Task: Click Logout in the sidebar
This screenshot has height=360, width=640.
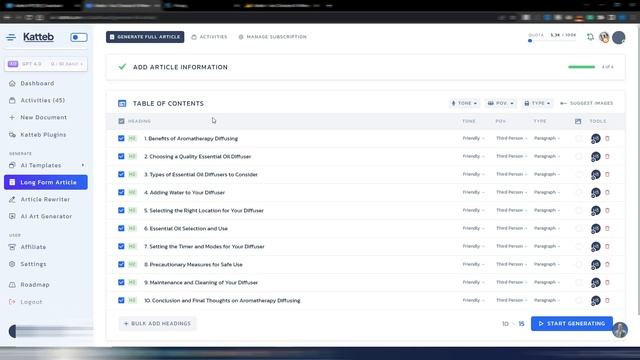Action: (x=31, y=302)
